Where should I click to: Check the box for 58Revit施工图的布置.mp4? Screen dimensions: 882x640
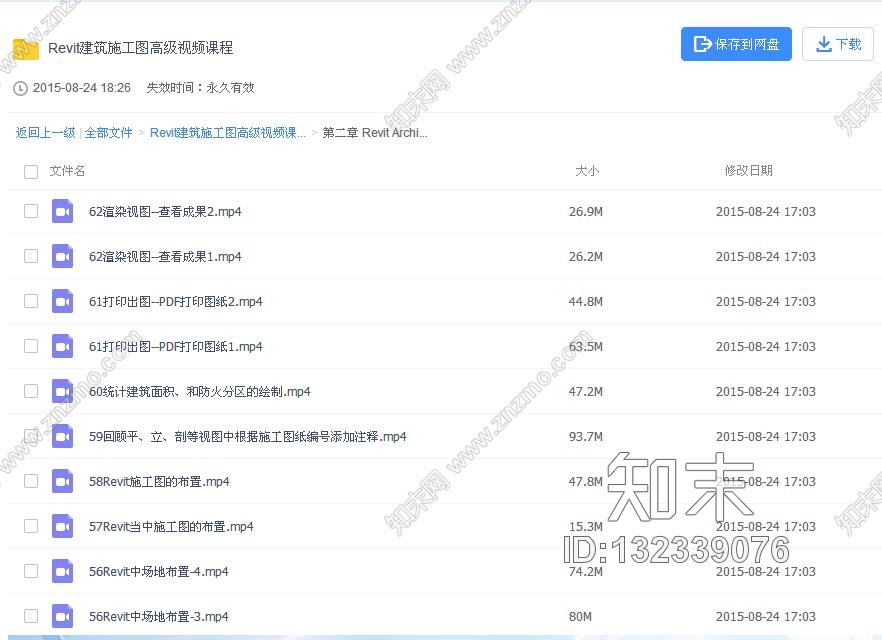[31, 481]
